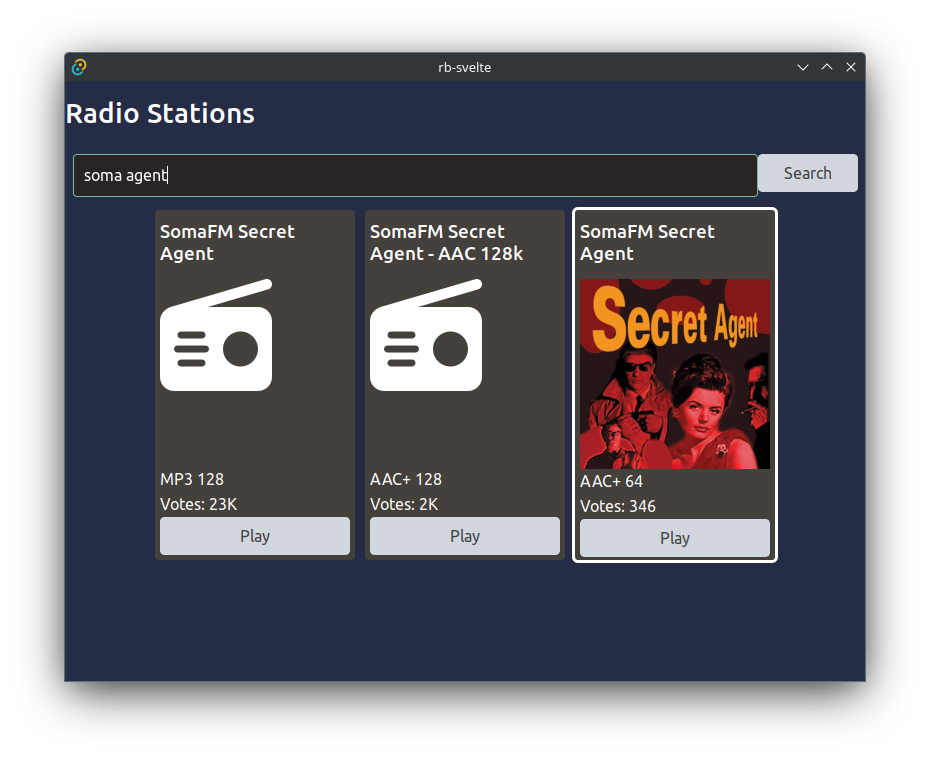Click the 'MP3 128' codec label
The image size is (930, 758).
click(192, 479)
